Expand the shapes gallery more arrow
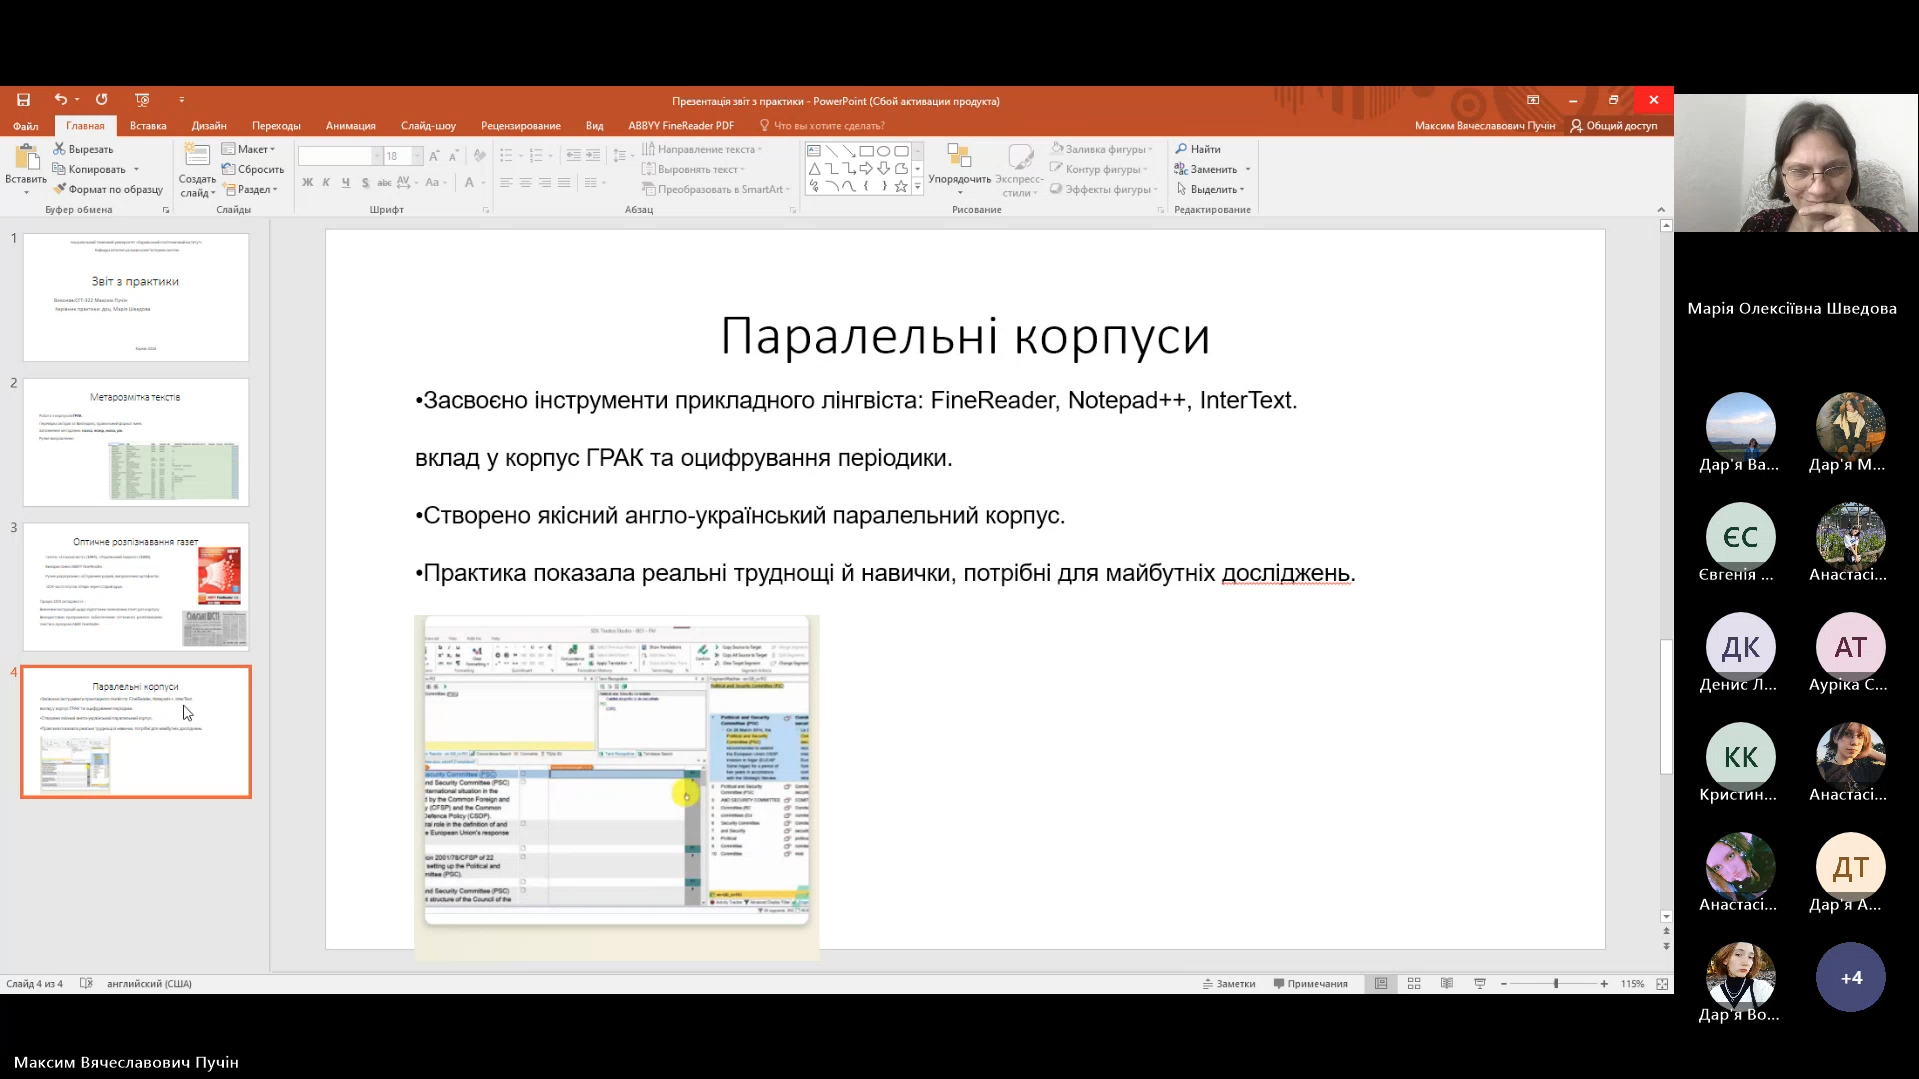The width and height of the screenshot is (1919, 1079). (x=917, y=186)
